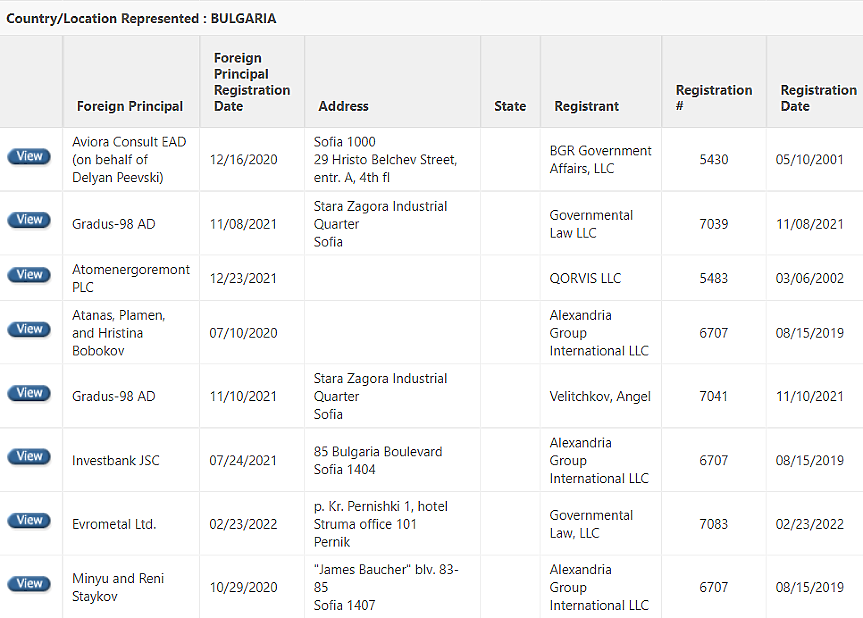Click View for Gradus-98 AD dated 11/08/2021

30,220
